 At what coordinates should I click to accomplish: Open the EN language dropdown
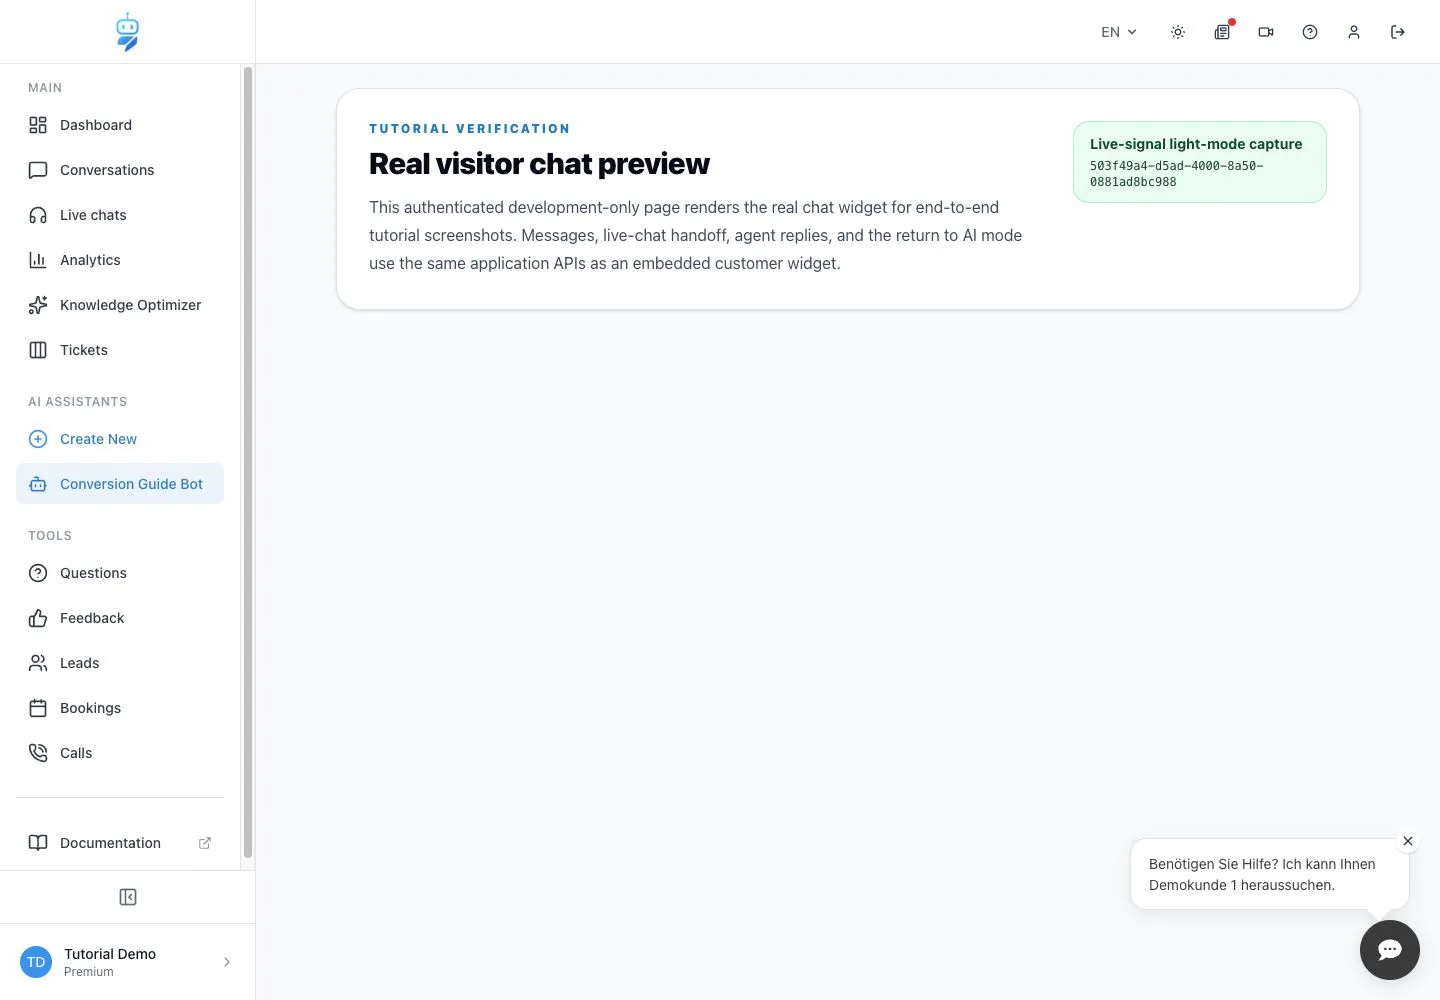click(x=1119, y=32)
